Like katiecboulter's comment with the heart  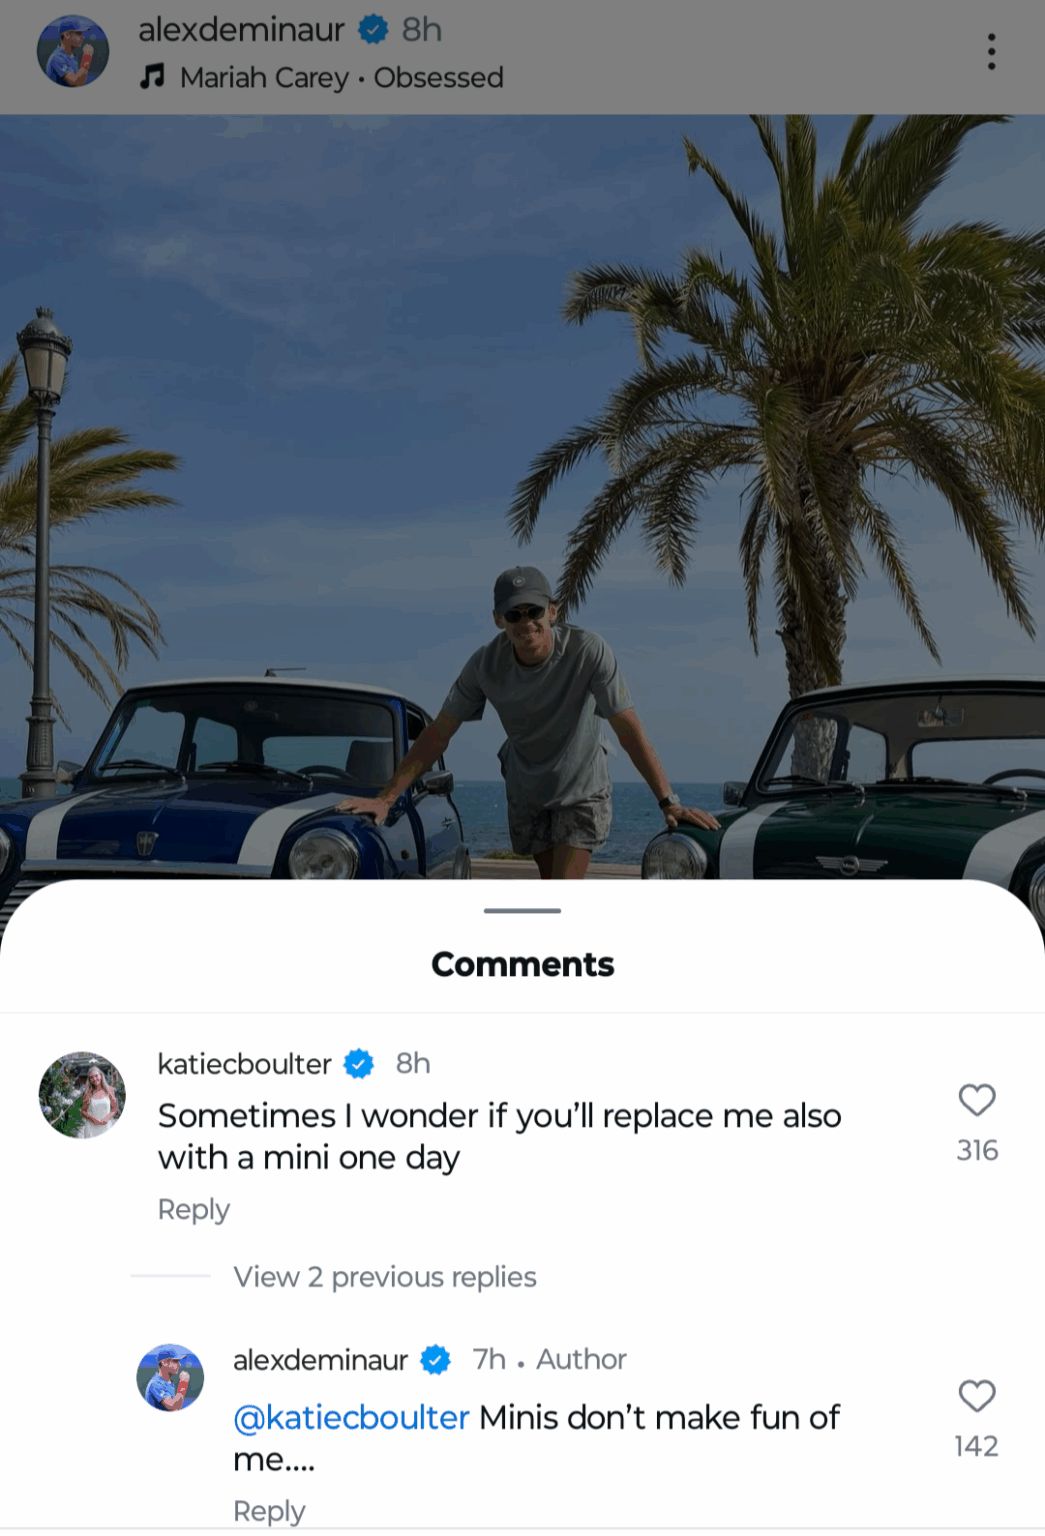point(977,1100)
